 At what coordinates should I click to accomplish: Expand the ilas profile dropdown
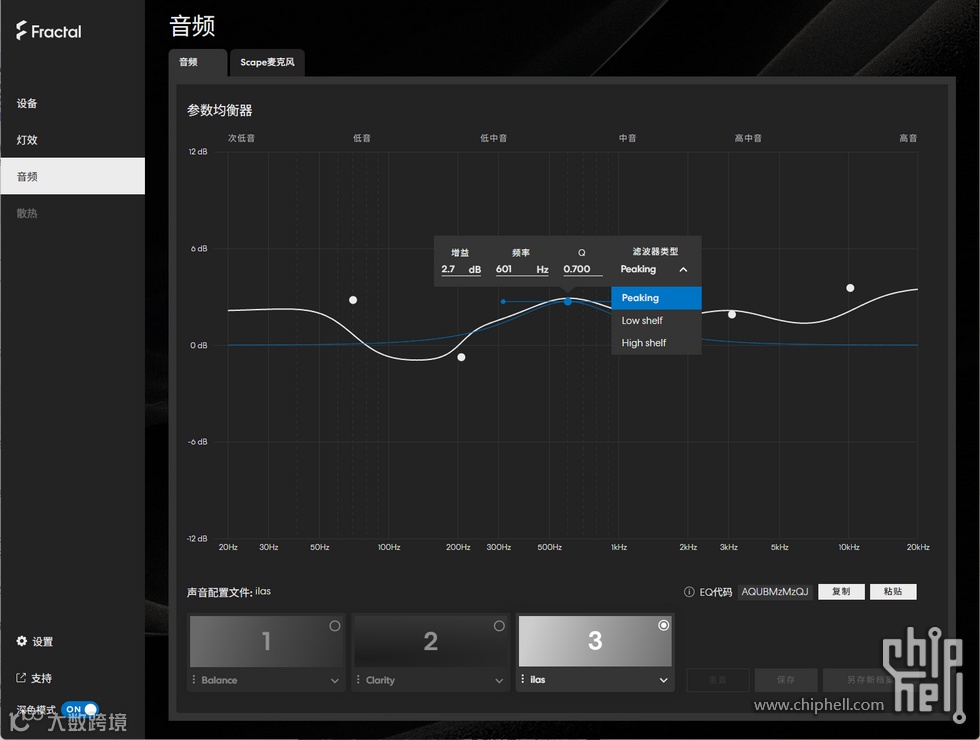(663, 680)
